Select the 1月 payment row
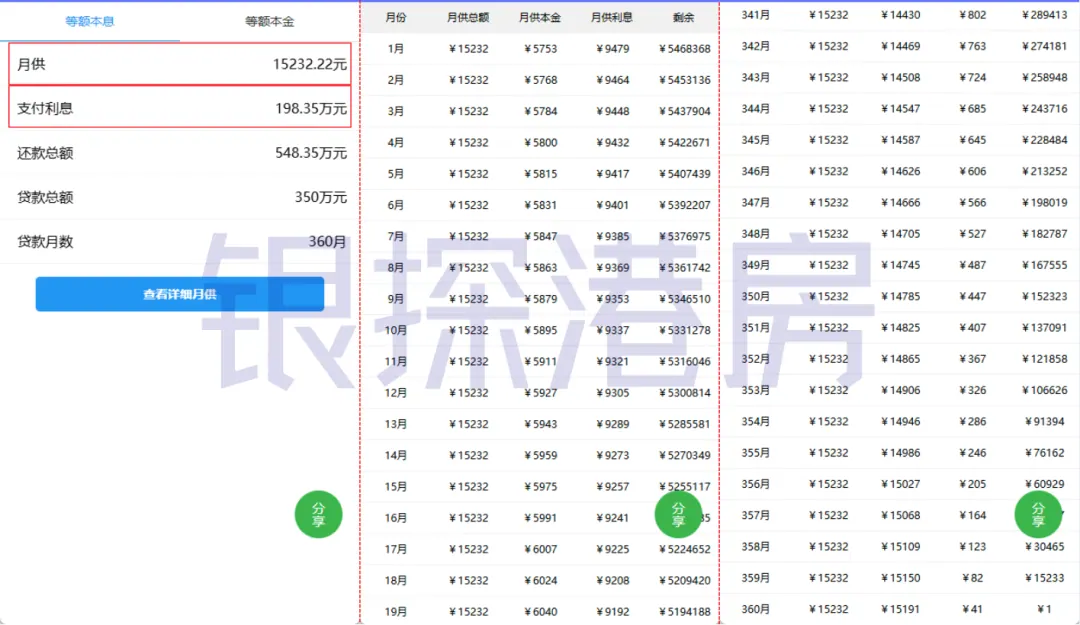 tap(540, 49)
